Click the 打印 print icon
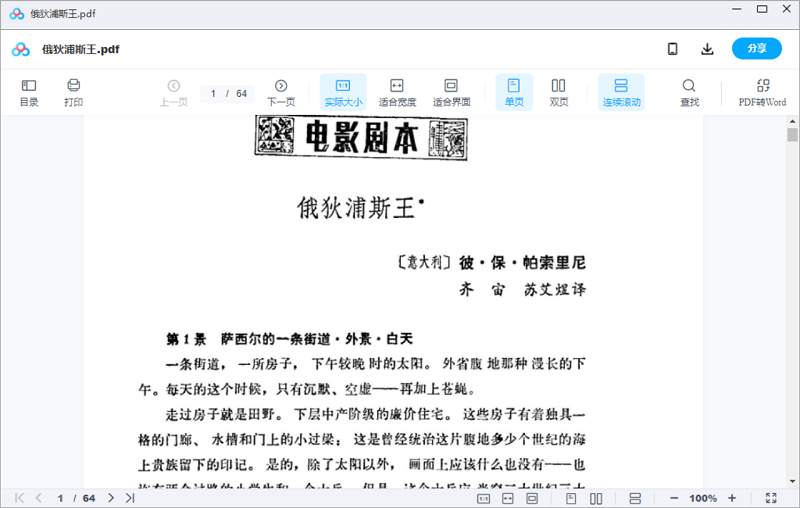This screenshot has height=508, width=800. (x=73, y=92)
